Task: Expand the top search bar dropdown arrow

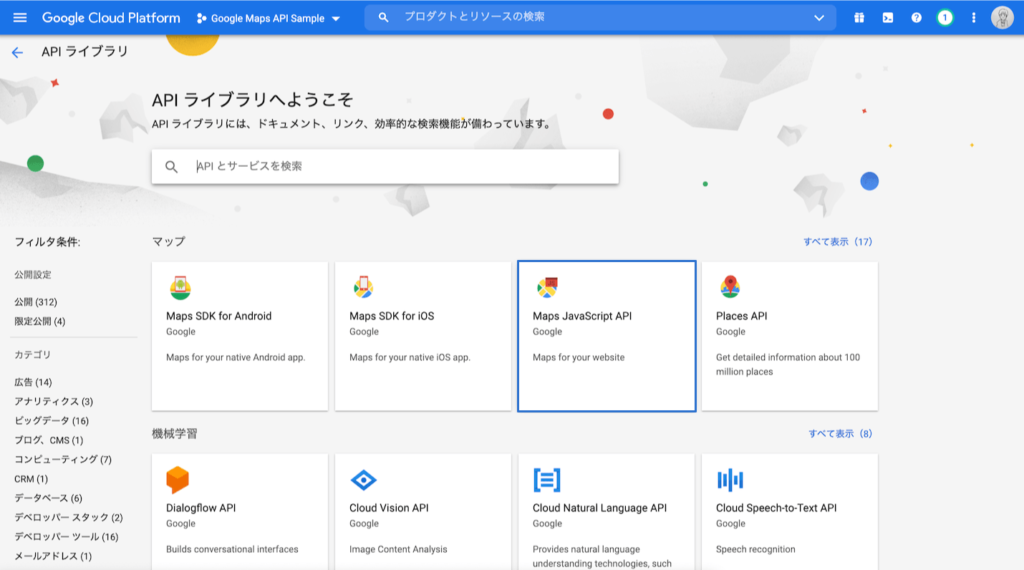Action: (820, 18)
